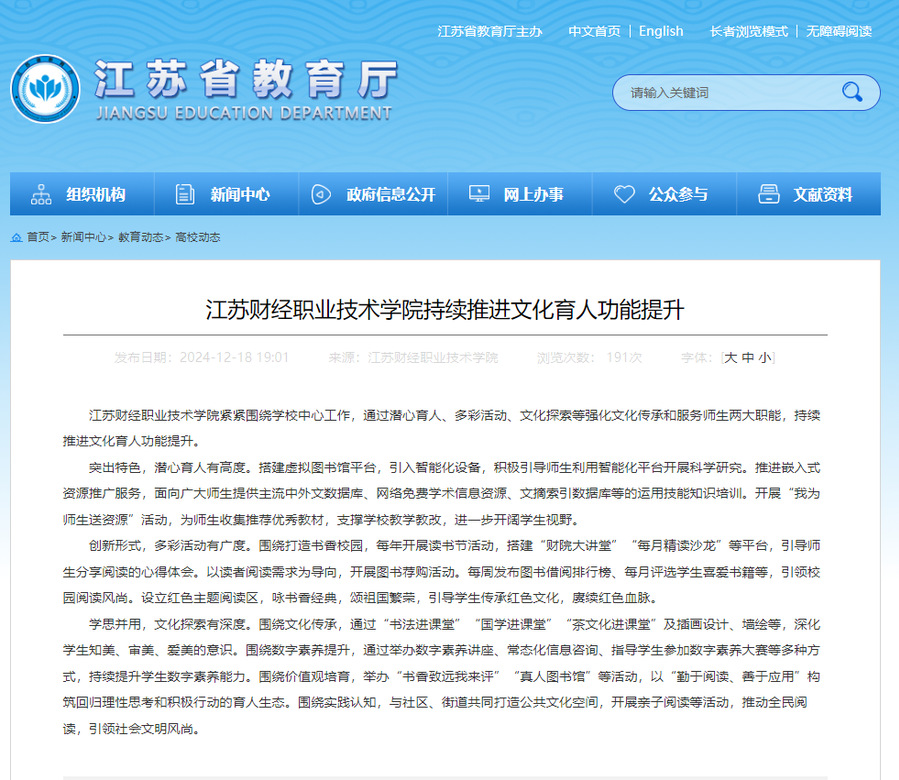Set font size to 大

[730, 357]
